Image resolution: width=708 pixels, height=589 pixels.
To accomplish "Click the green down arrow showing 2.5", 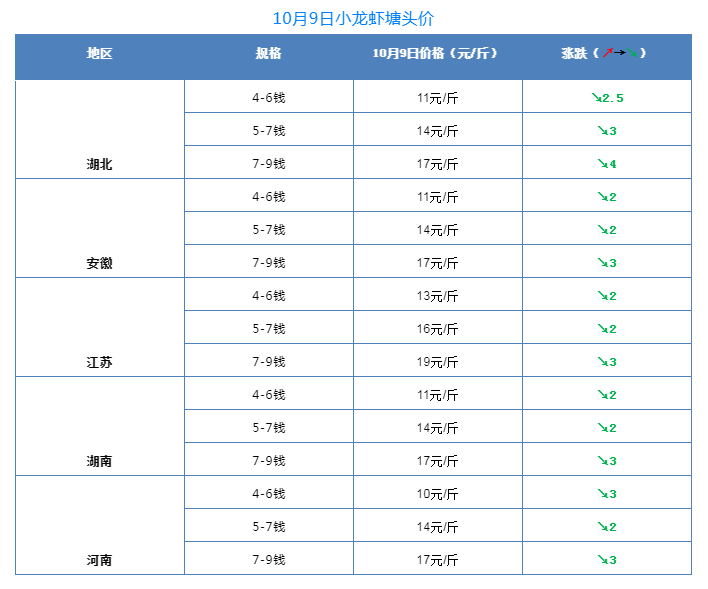I will point(595,98).
